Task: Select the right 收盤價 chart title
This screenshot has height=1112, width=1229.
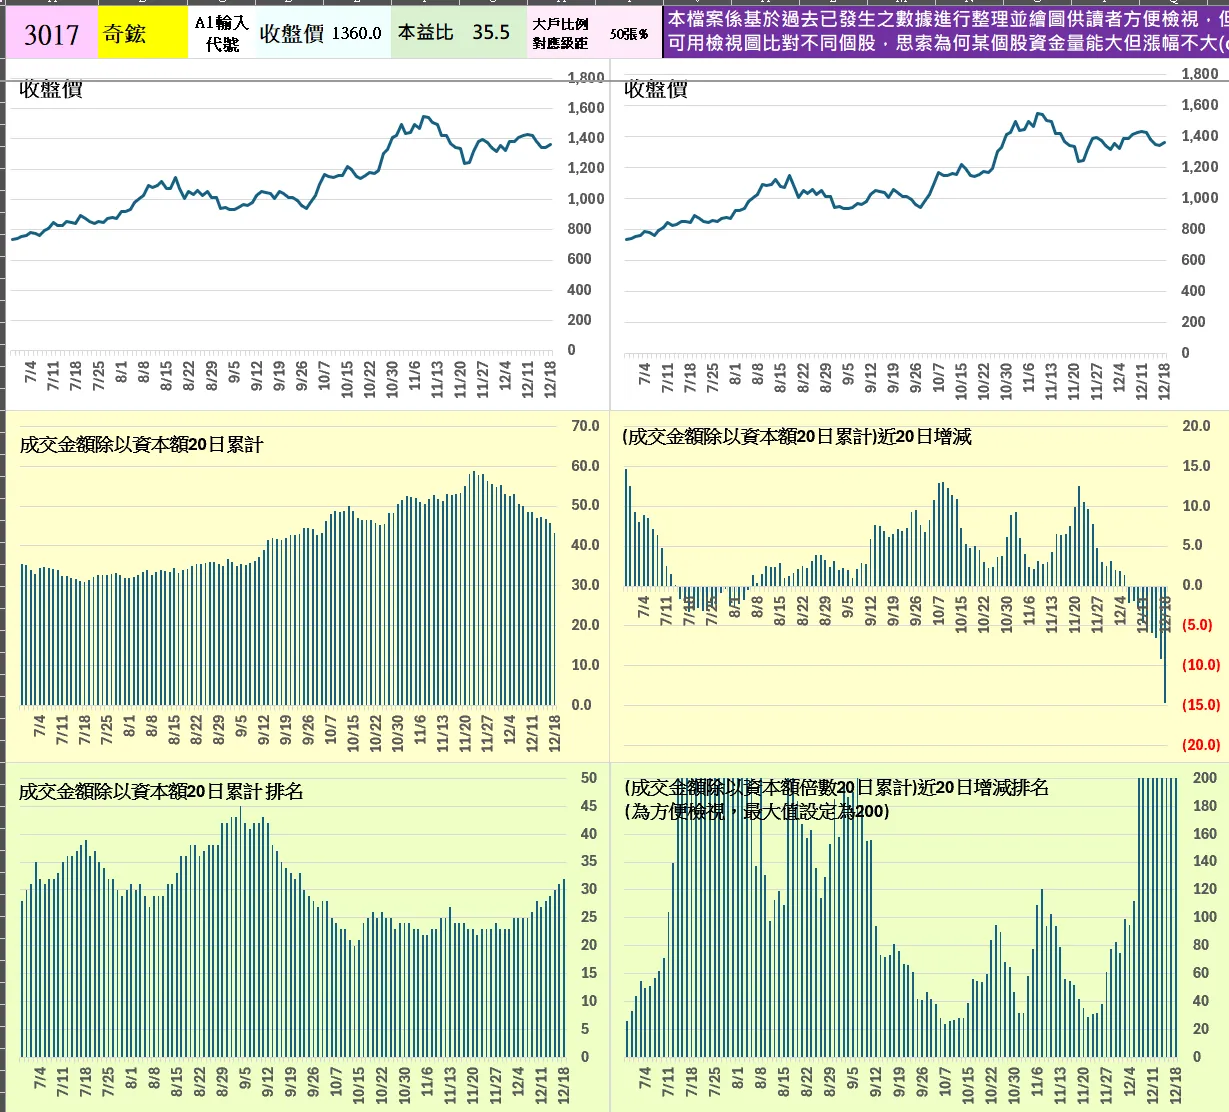Action: (656, 90)
